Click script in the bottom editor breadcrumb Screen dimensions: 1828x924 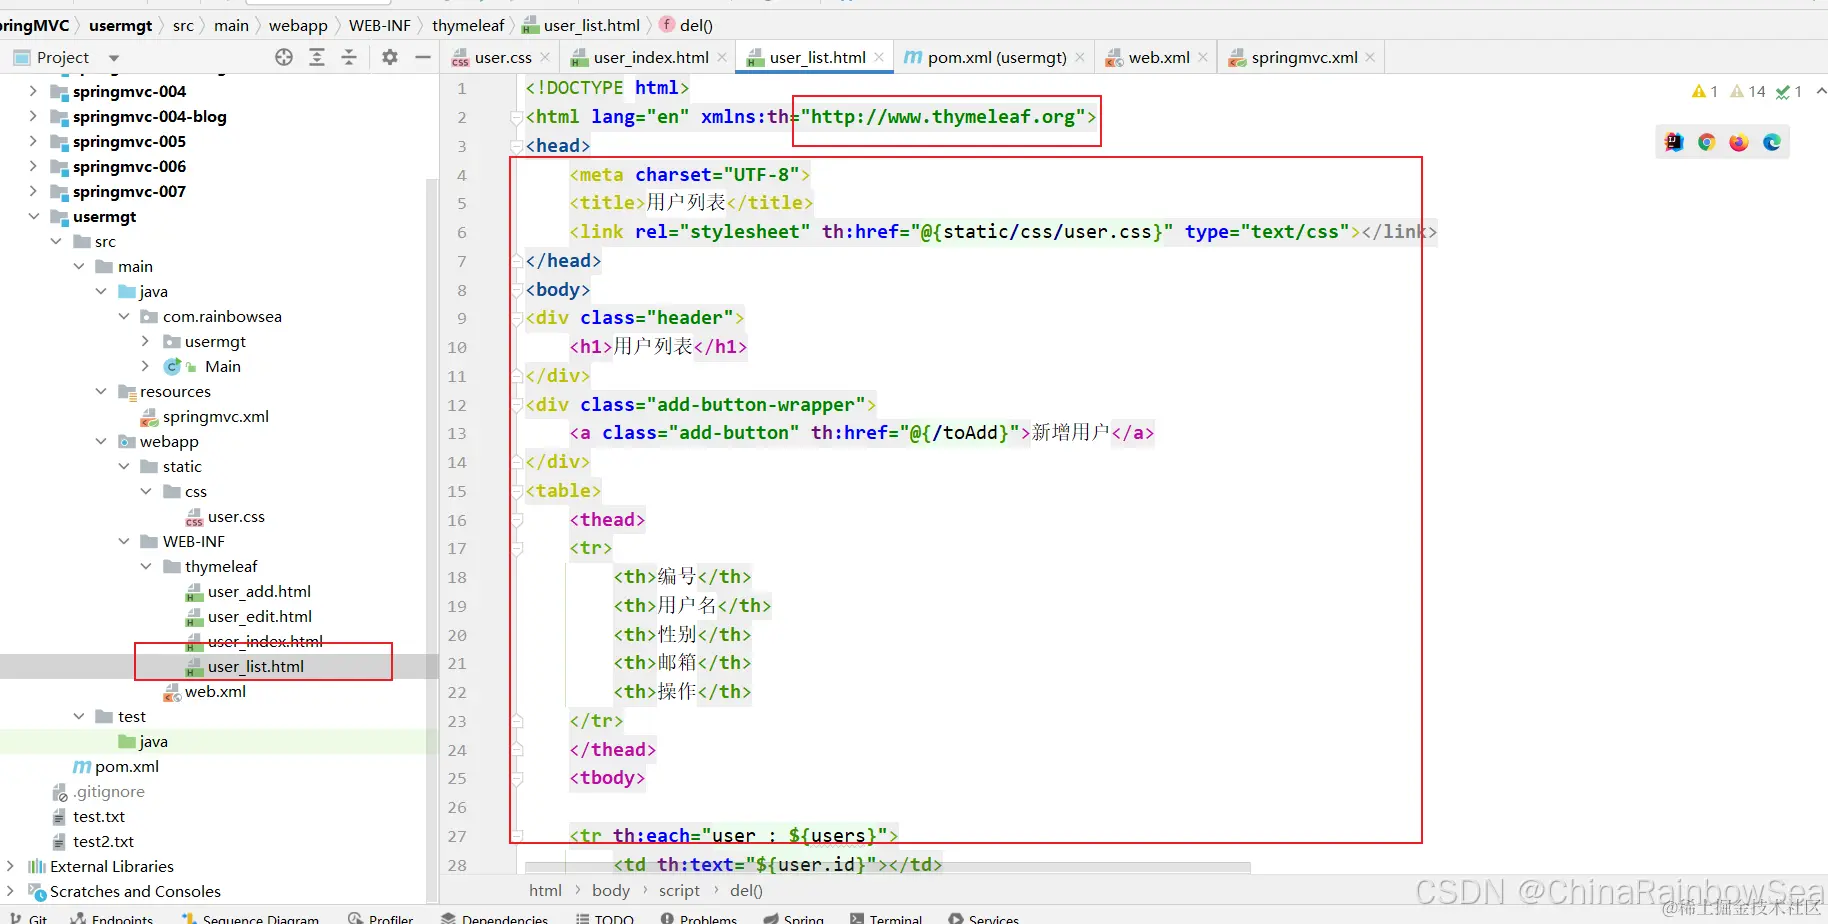679,891
